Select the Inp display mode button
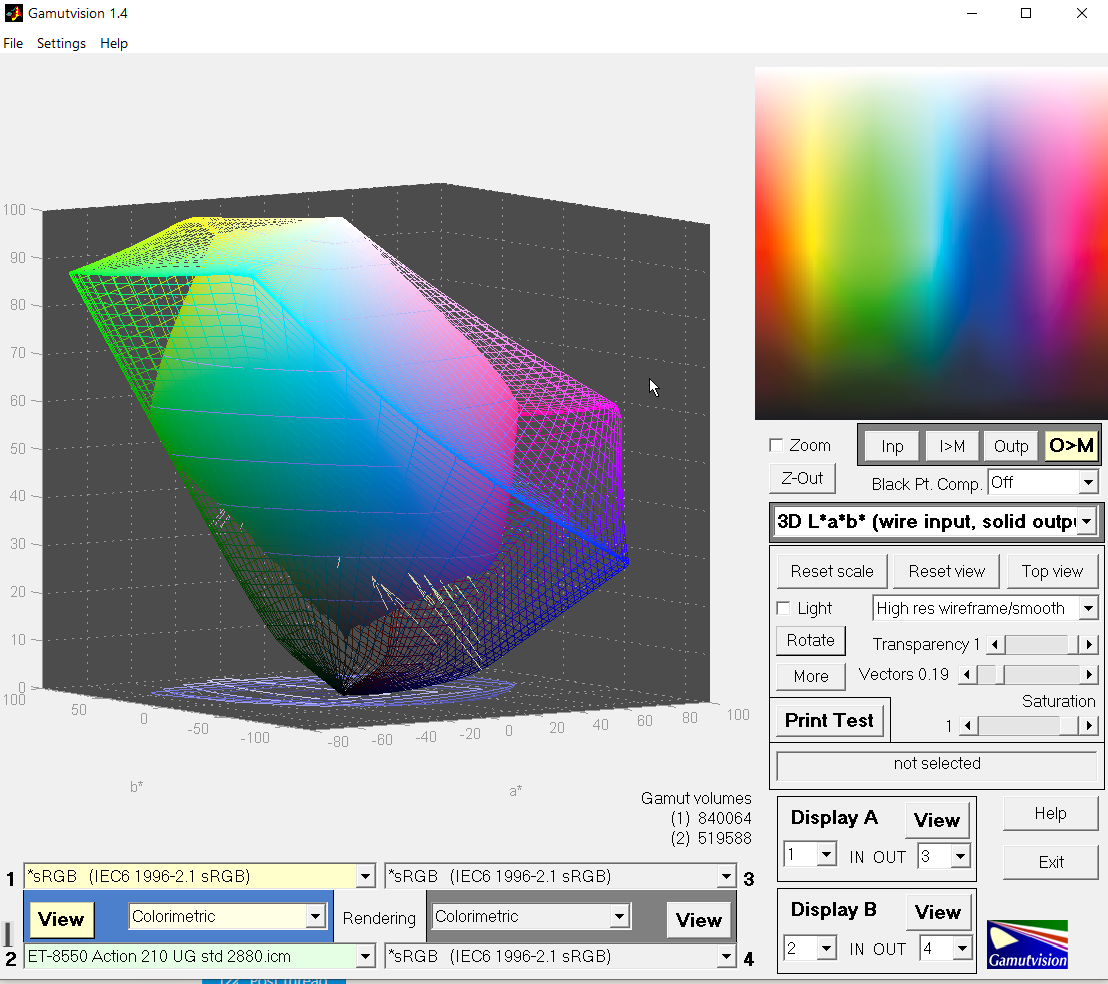This screenshot has height=984, width=1108. pyautogui.click(x=892, y=446)
